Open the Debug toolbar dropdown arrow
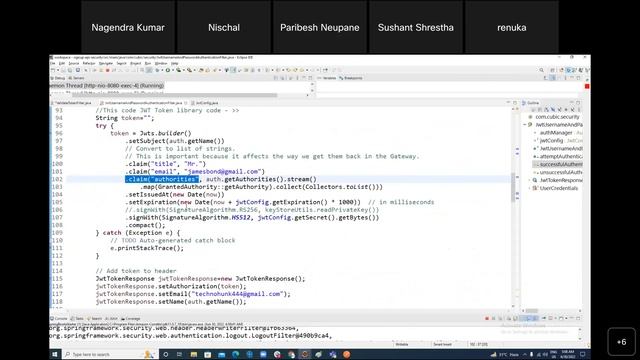 (162, 70)
